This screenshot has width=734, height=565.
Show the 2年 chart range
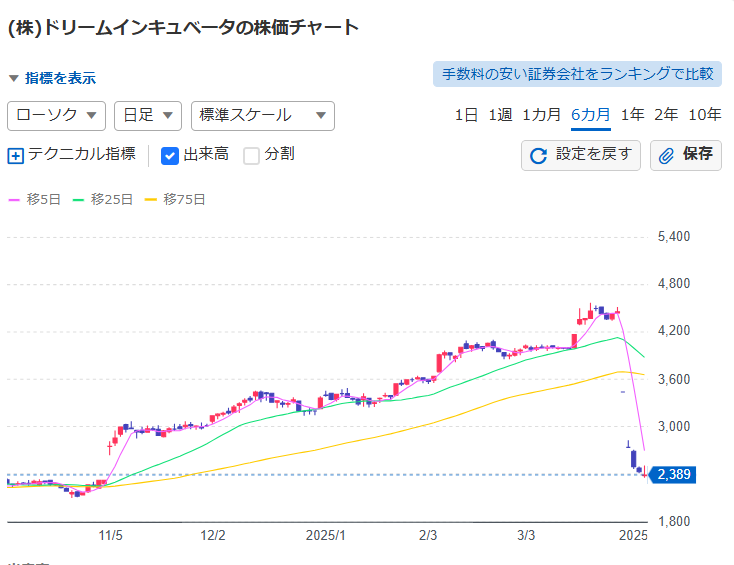[666, 115]
